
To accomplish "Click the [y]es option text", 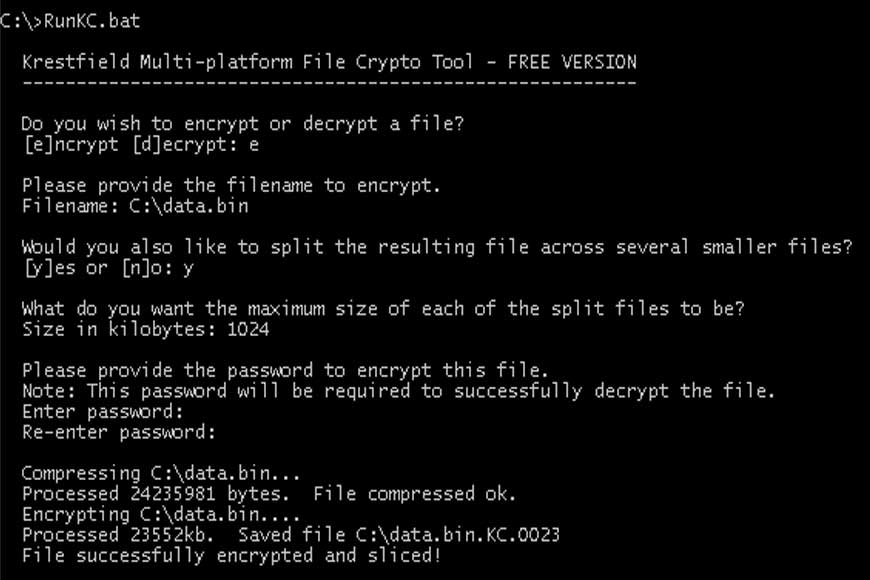I will coord(49,268).
